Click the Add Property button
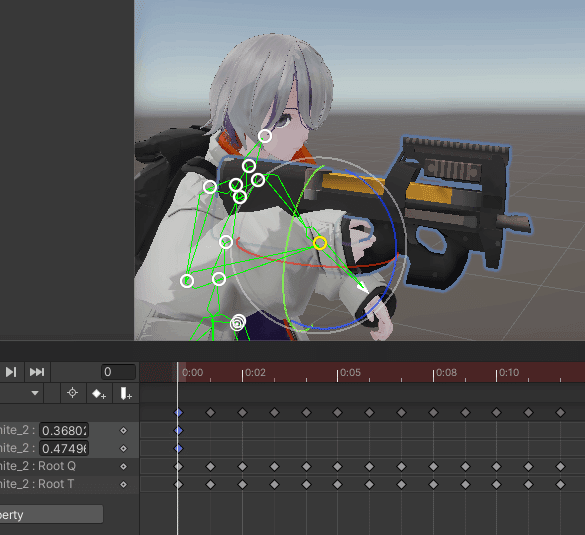 point(51,514)
